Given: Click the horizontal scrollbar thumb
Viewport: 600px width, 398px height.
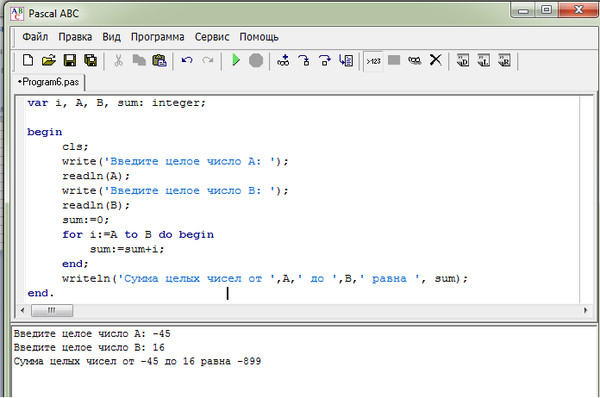Looking at the screenshot, I should tap(52, 310).
